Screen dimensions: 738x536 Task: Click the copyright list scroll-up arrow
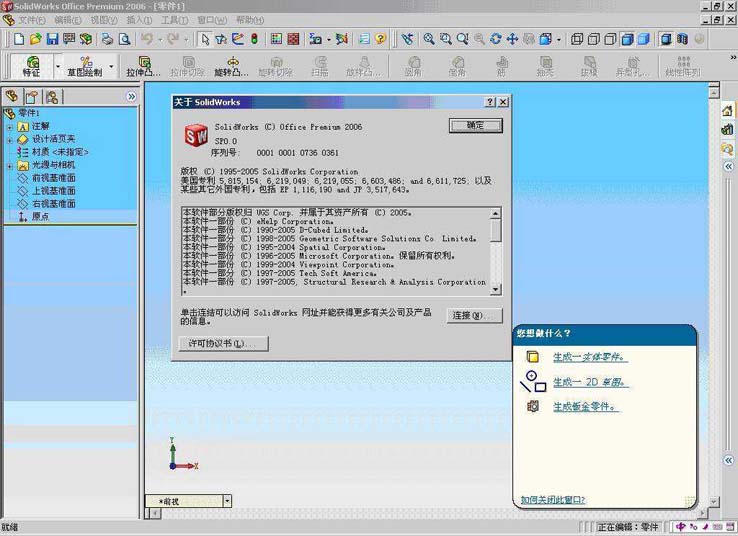point(495,214)
